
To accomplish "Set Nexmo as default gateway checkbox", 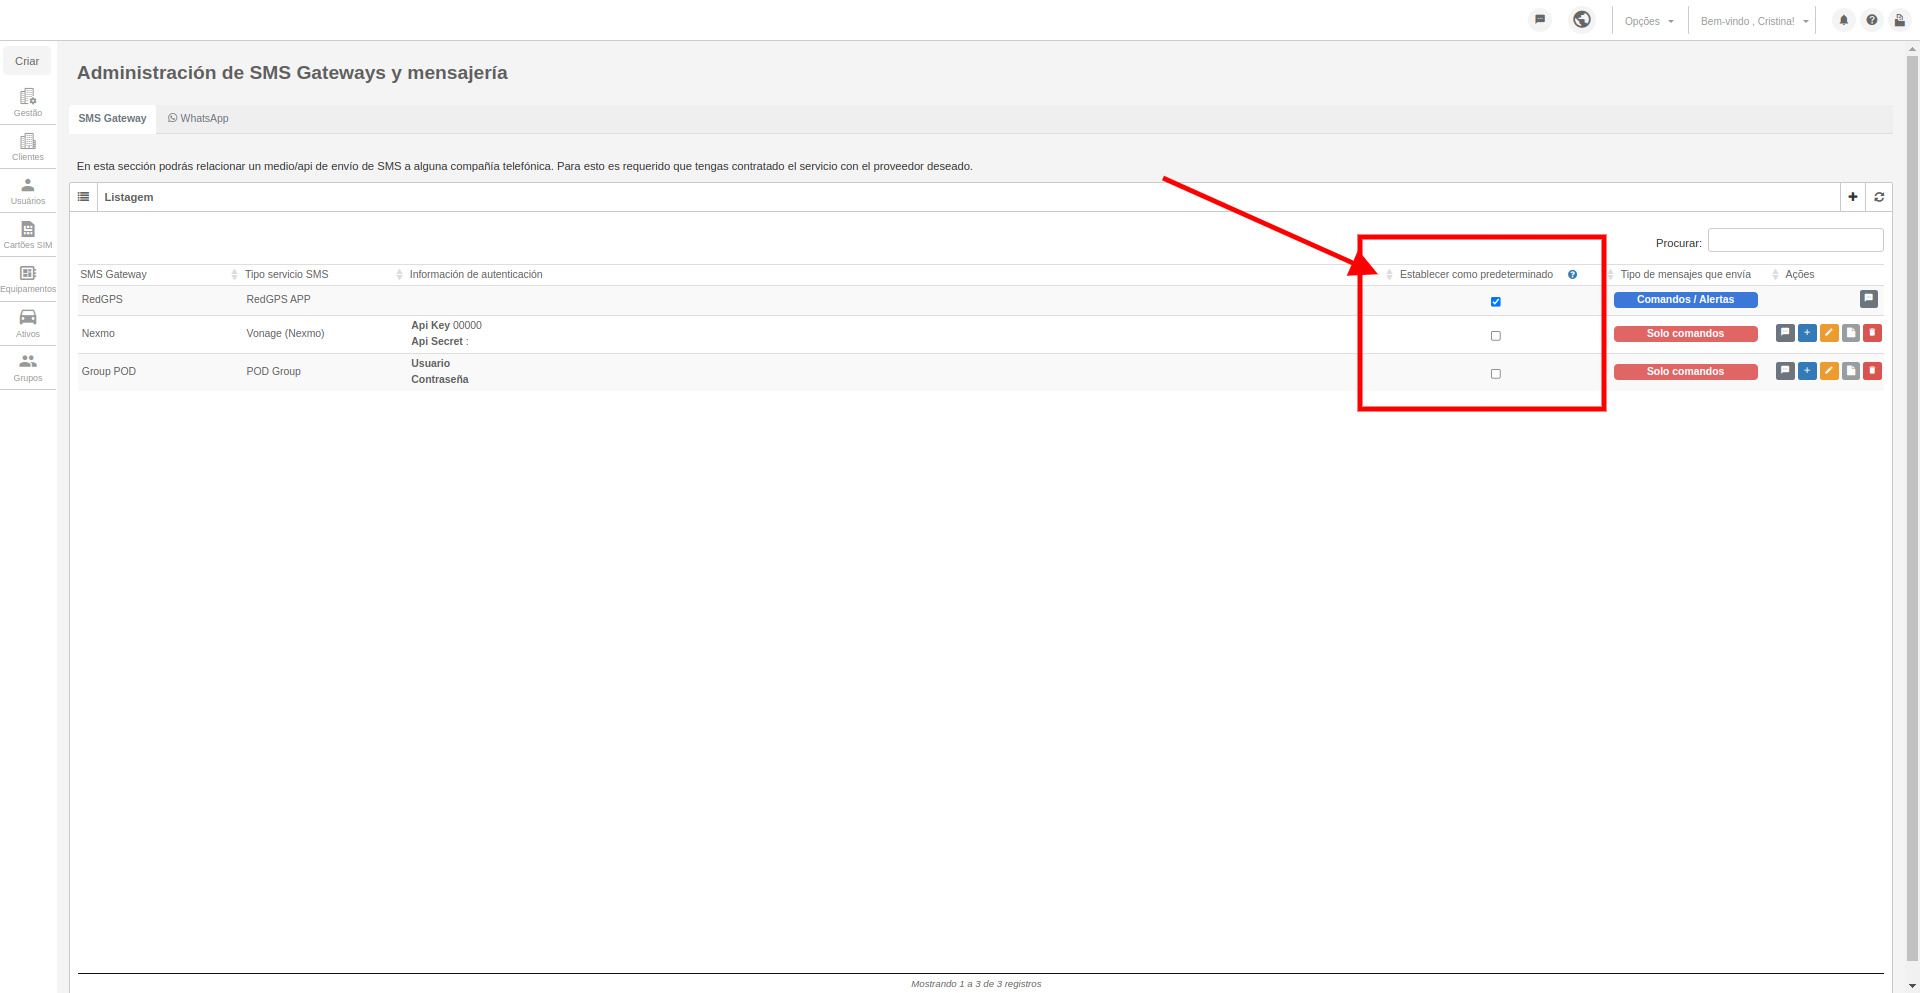I will [1496, 336].
